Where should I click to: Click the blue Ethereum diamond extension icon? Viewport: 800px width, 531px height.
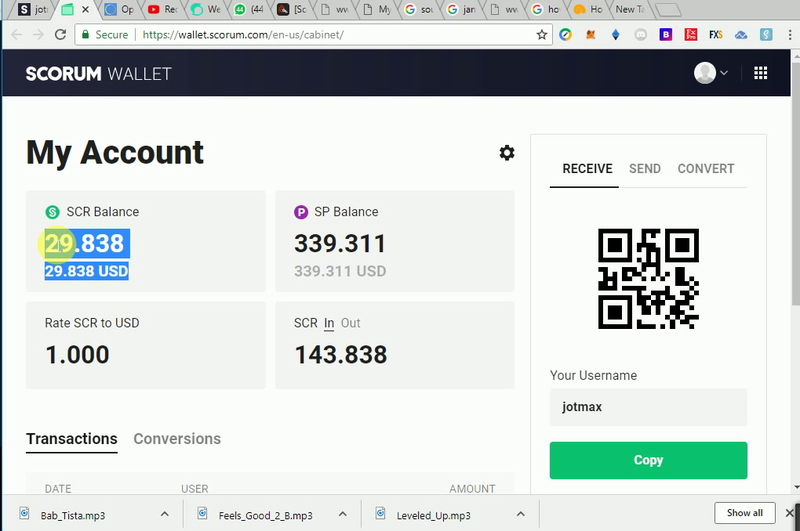click(615, 35)
